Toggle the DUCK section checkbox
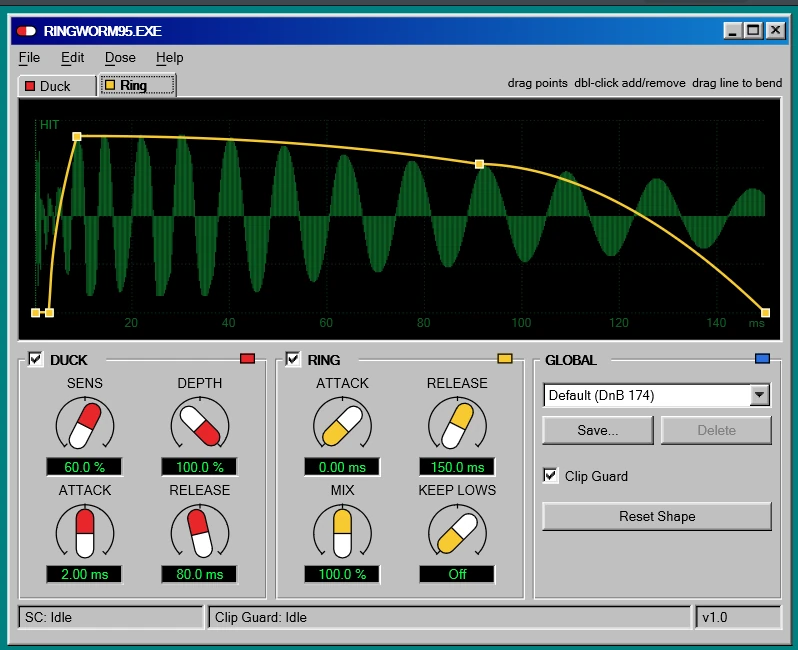Image resolution: width=798 pixels, height=650 pixels. point(35,359)
